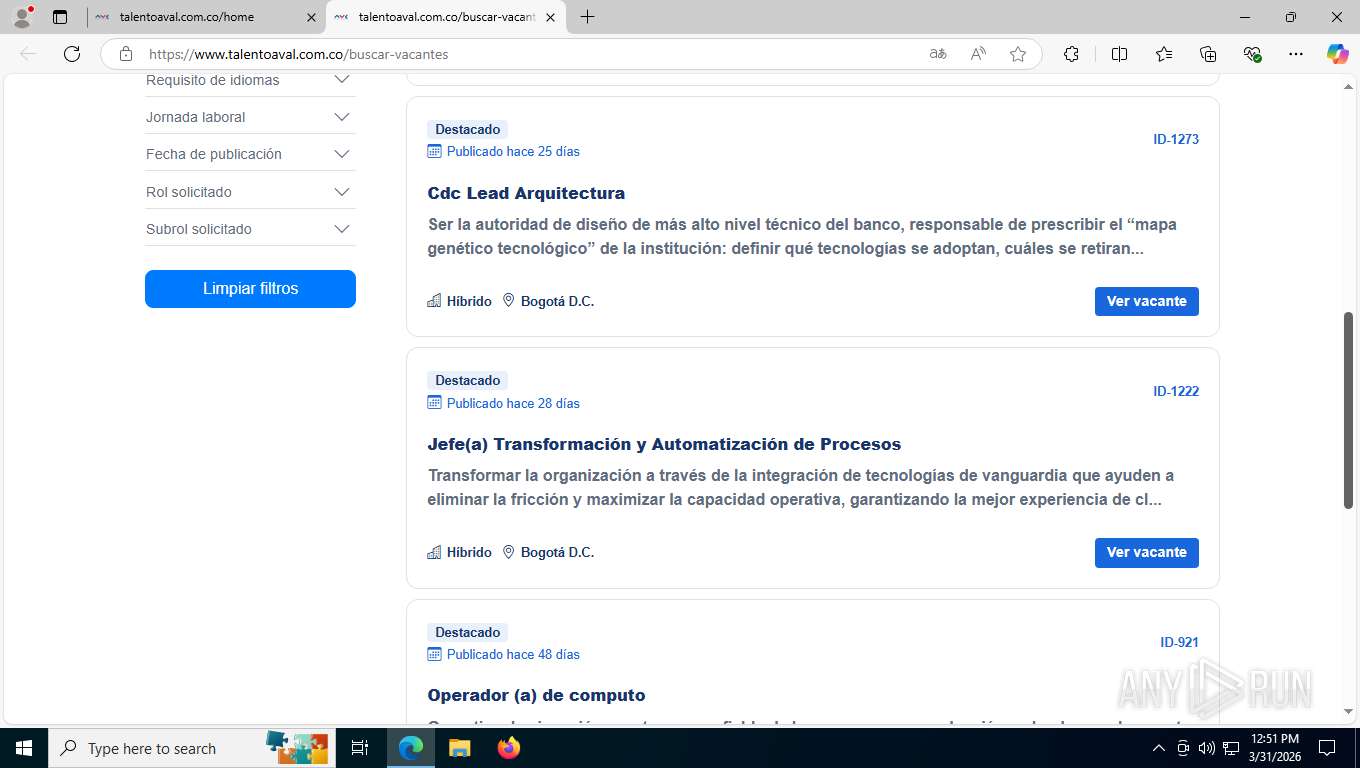Activate Read aloud icon in address bar

coord(978,54)
